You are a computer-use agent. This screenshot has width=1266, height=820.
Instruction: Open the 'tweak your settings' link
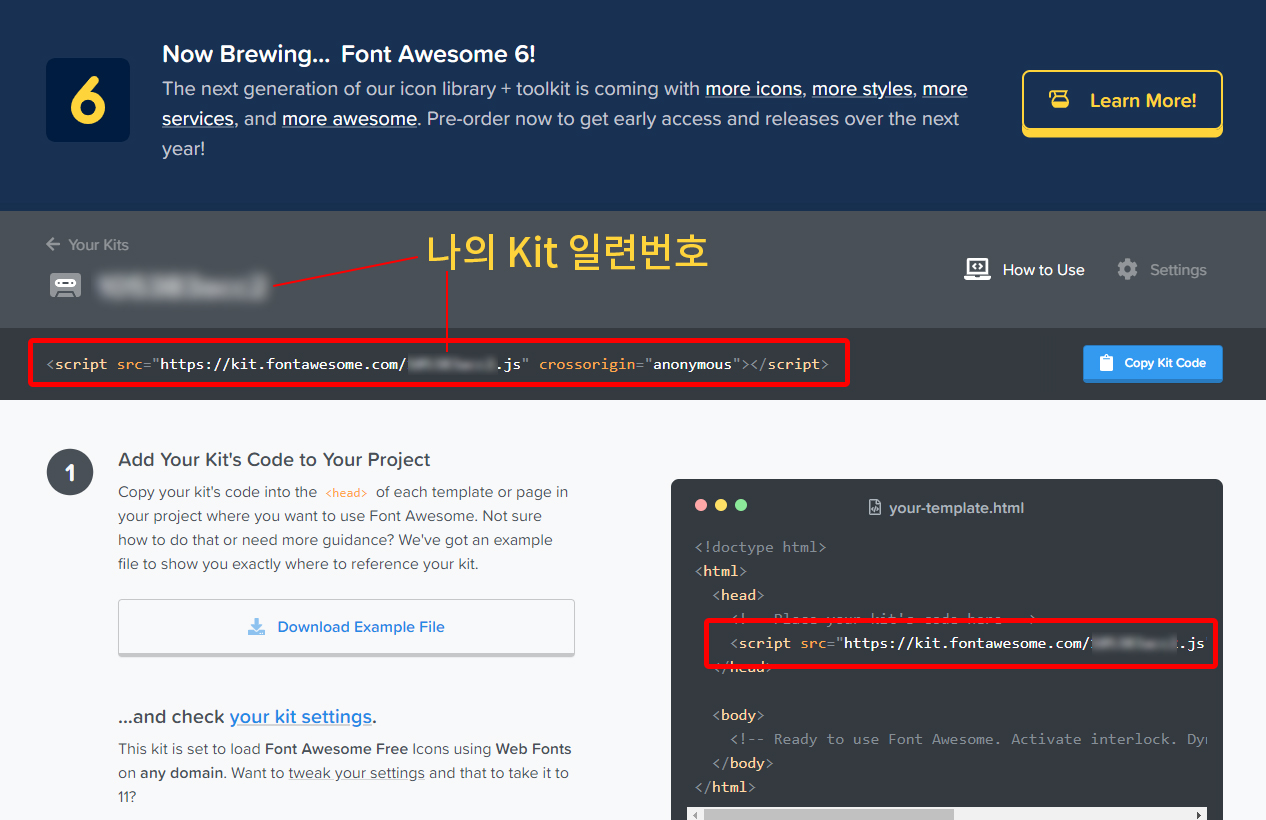click(358, 773)
